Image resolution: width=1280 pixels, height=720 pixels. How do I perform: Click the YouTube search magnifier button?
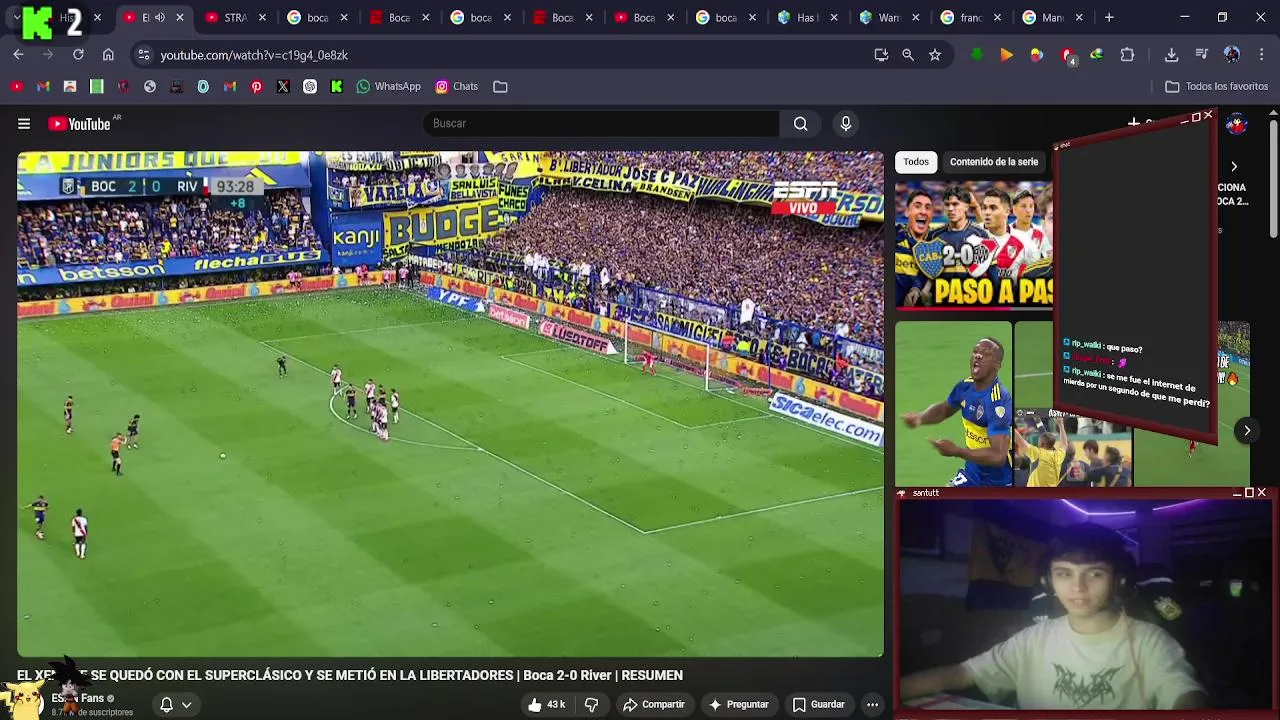800,123
